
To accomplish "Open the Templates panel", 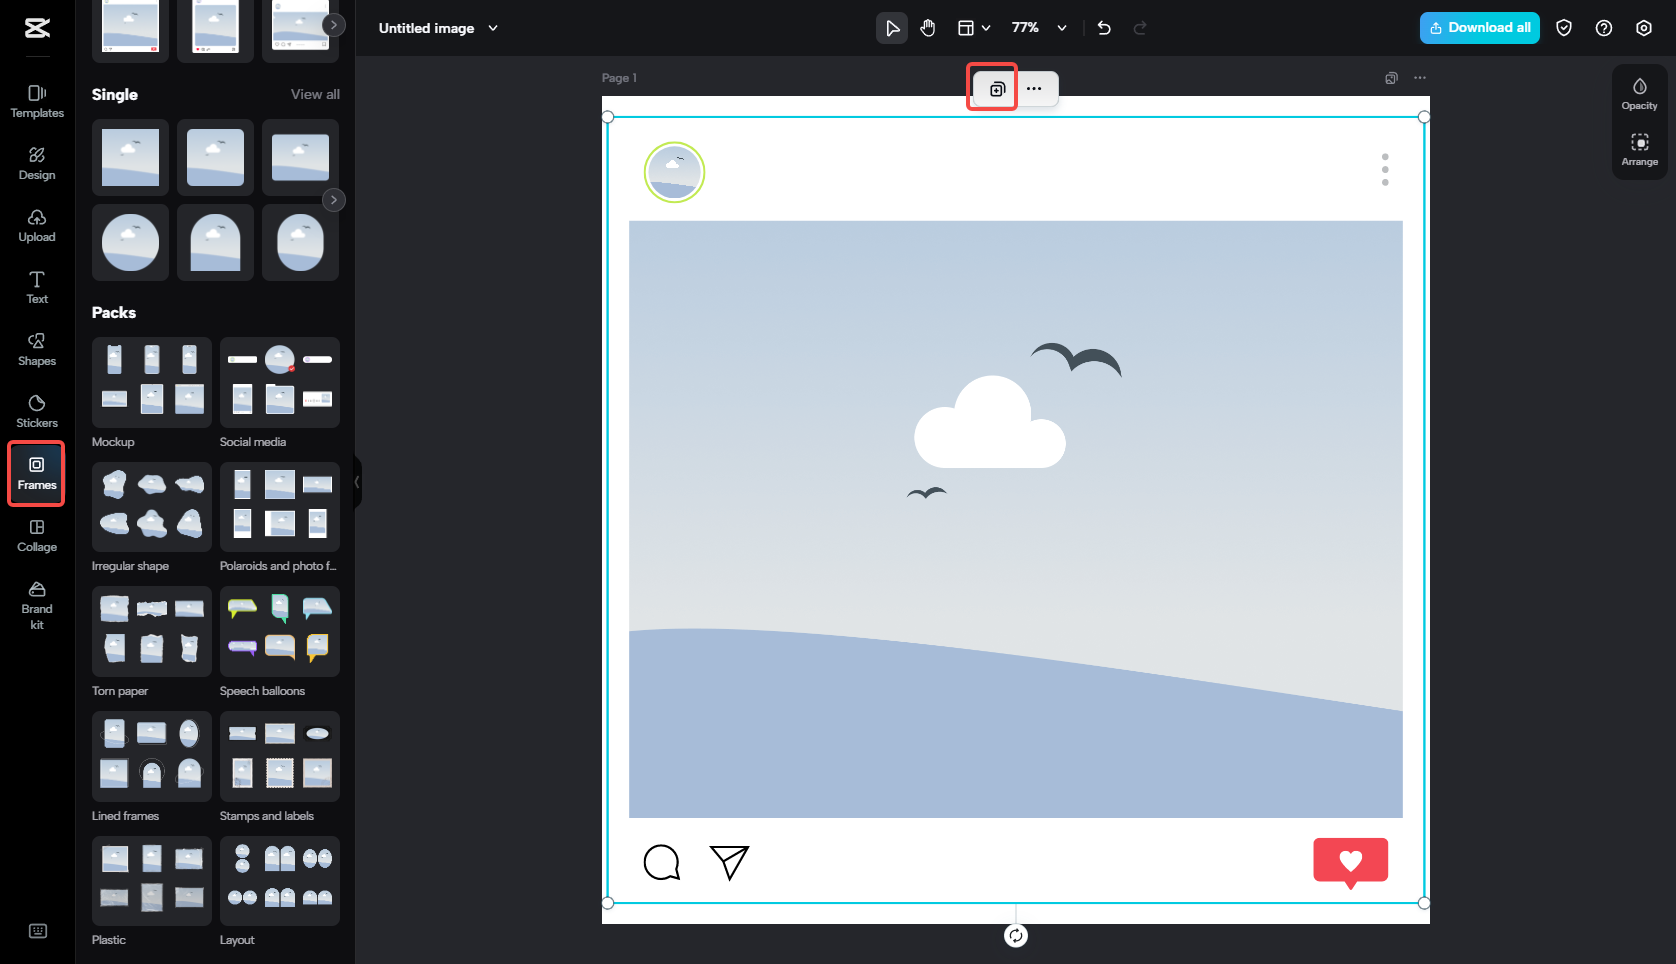I will pyautogui.click(x=37, y=101).
